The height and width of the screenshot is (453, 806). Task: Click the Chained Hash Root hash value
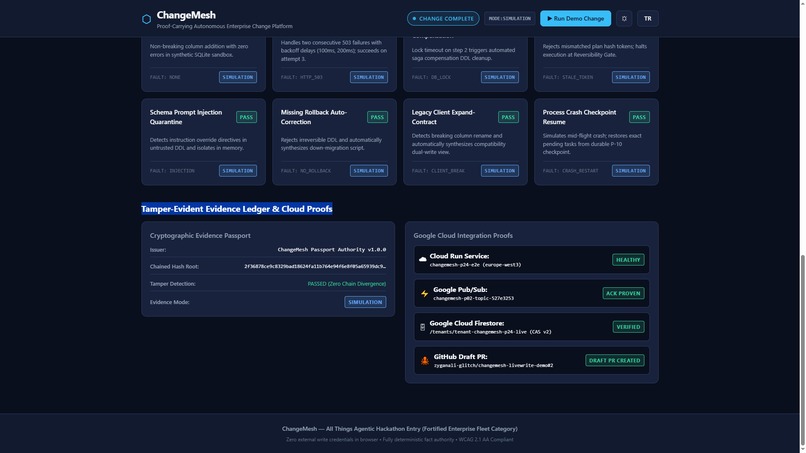pyautogui.click(x=315, y=266)
